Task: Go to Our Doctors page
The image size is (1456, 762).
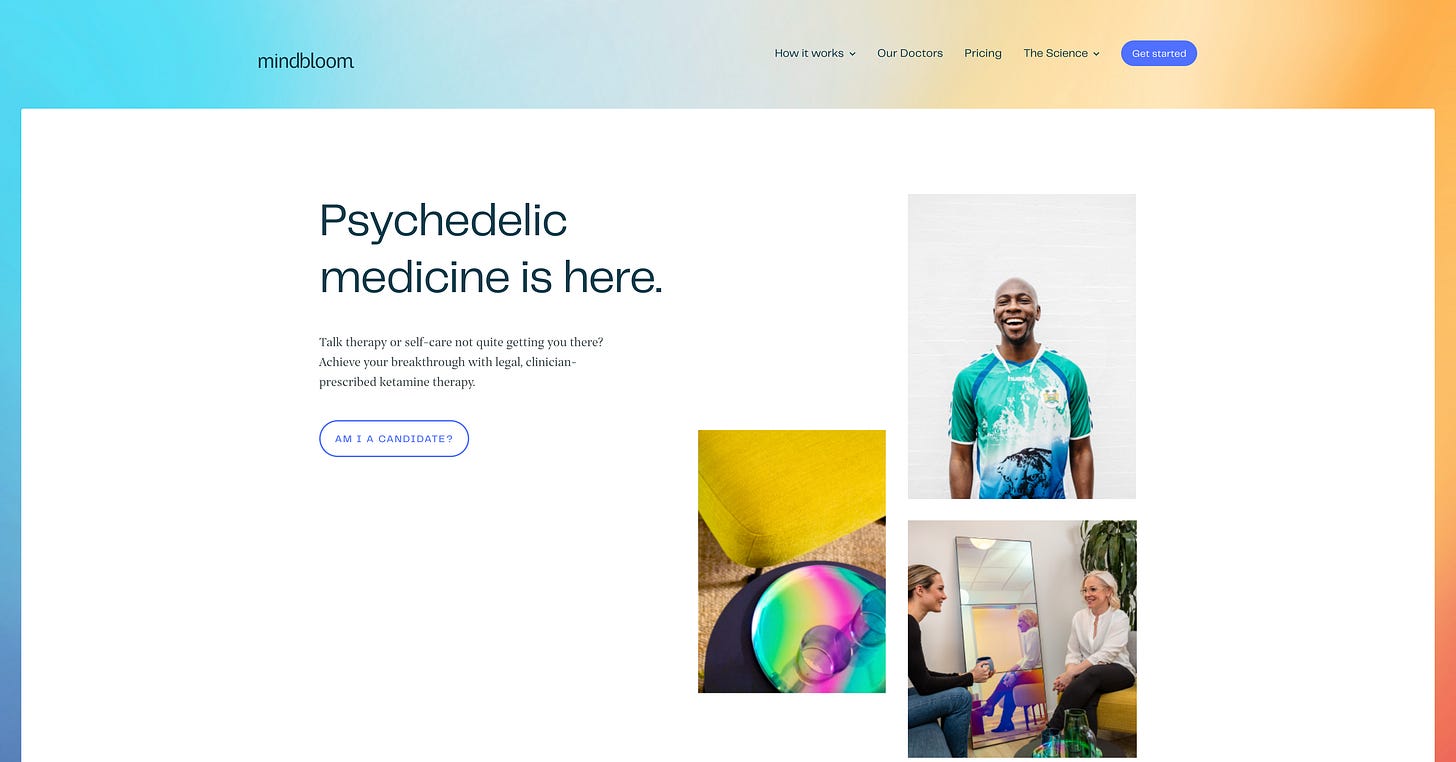Action: (910, 53)
